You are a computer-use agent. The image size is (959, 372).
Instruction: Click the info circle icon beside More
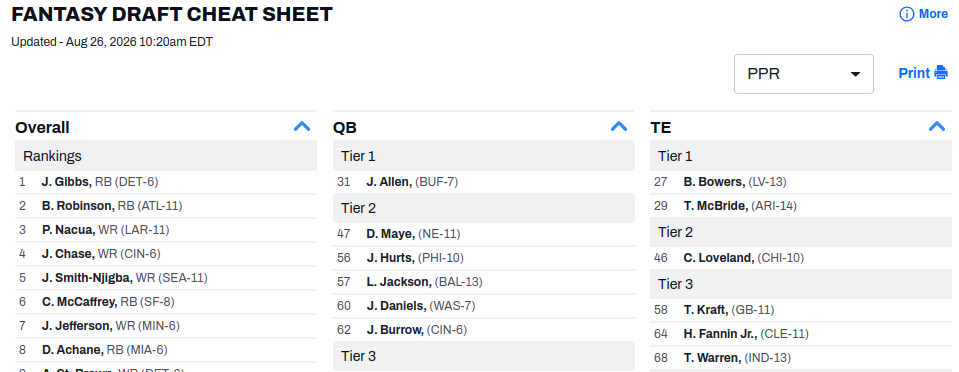tap(906, 14)
